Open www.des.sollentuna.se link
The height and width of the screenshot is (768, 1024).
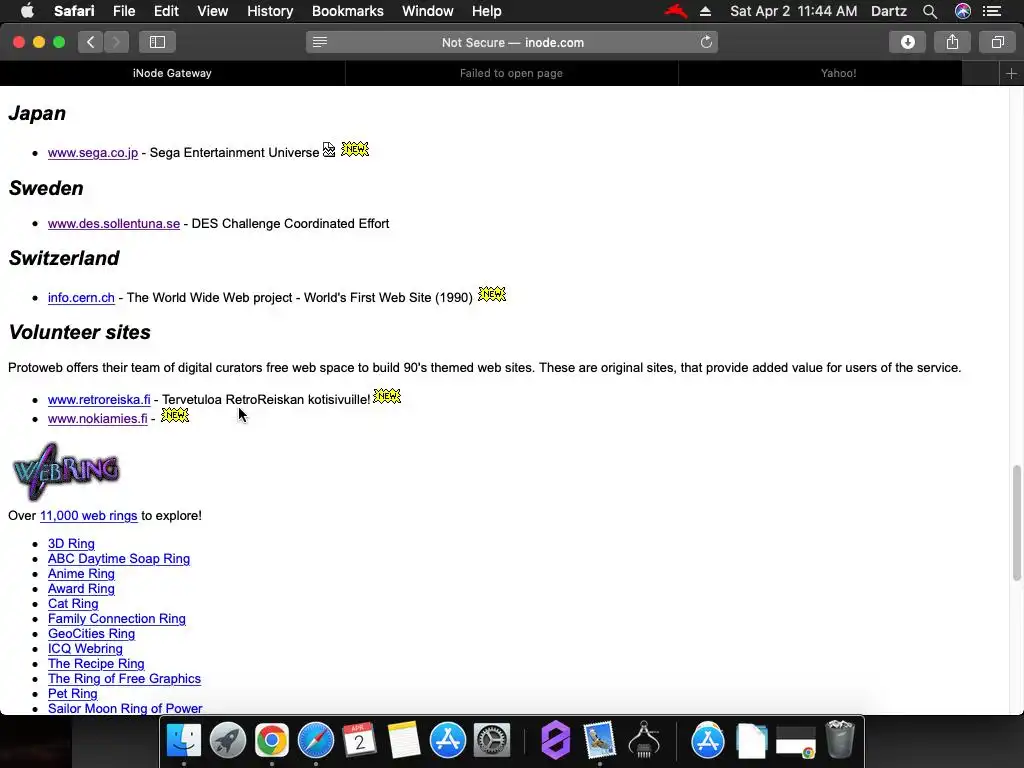pyautogui.click(x=114, y=224)
